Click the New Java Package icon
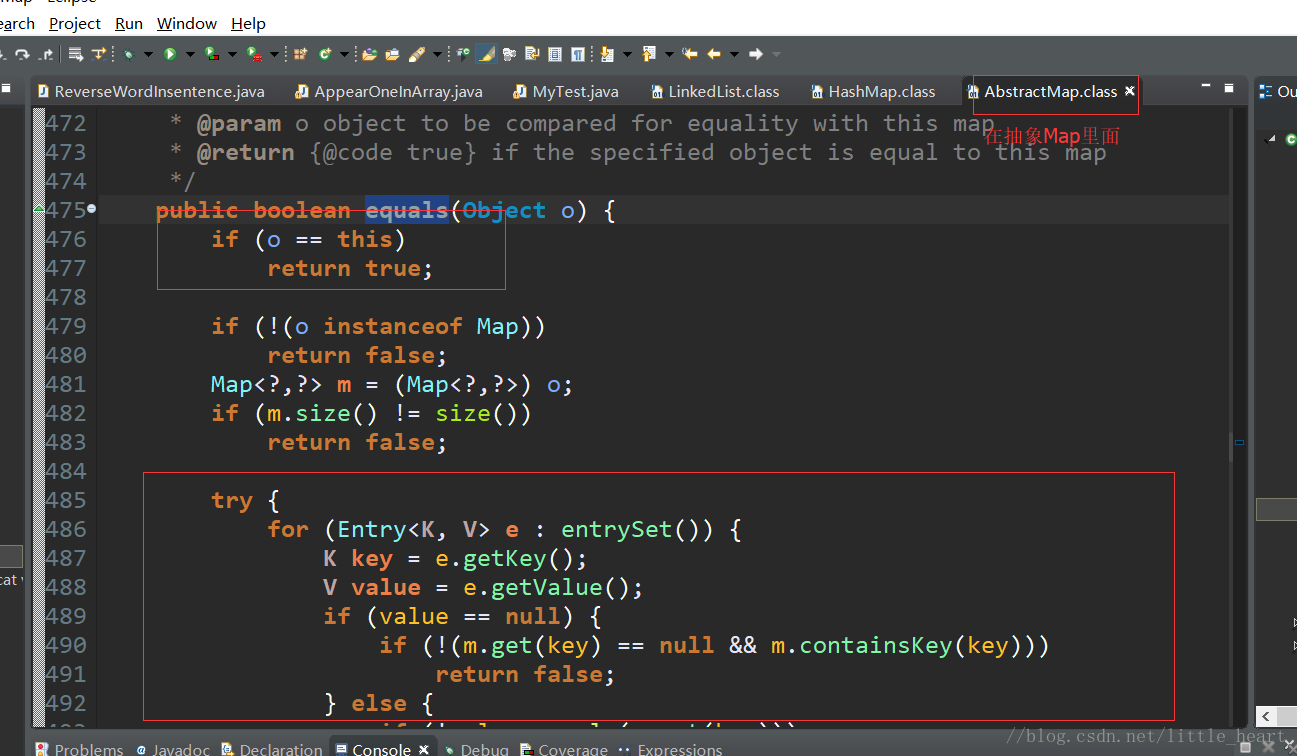 pos(300,53)
